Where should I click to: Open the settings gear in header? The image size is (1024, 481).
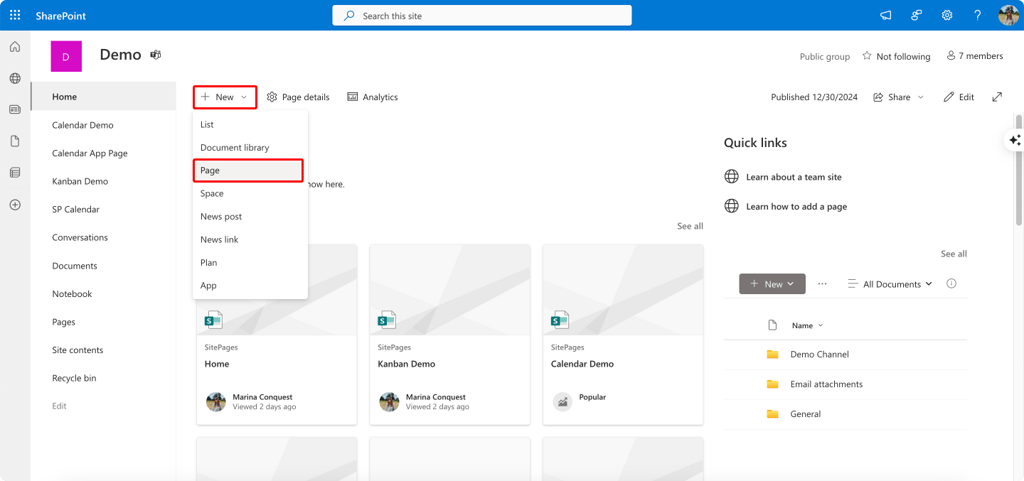pyautogui.click(x=947, y=16)
